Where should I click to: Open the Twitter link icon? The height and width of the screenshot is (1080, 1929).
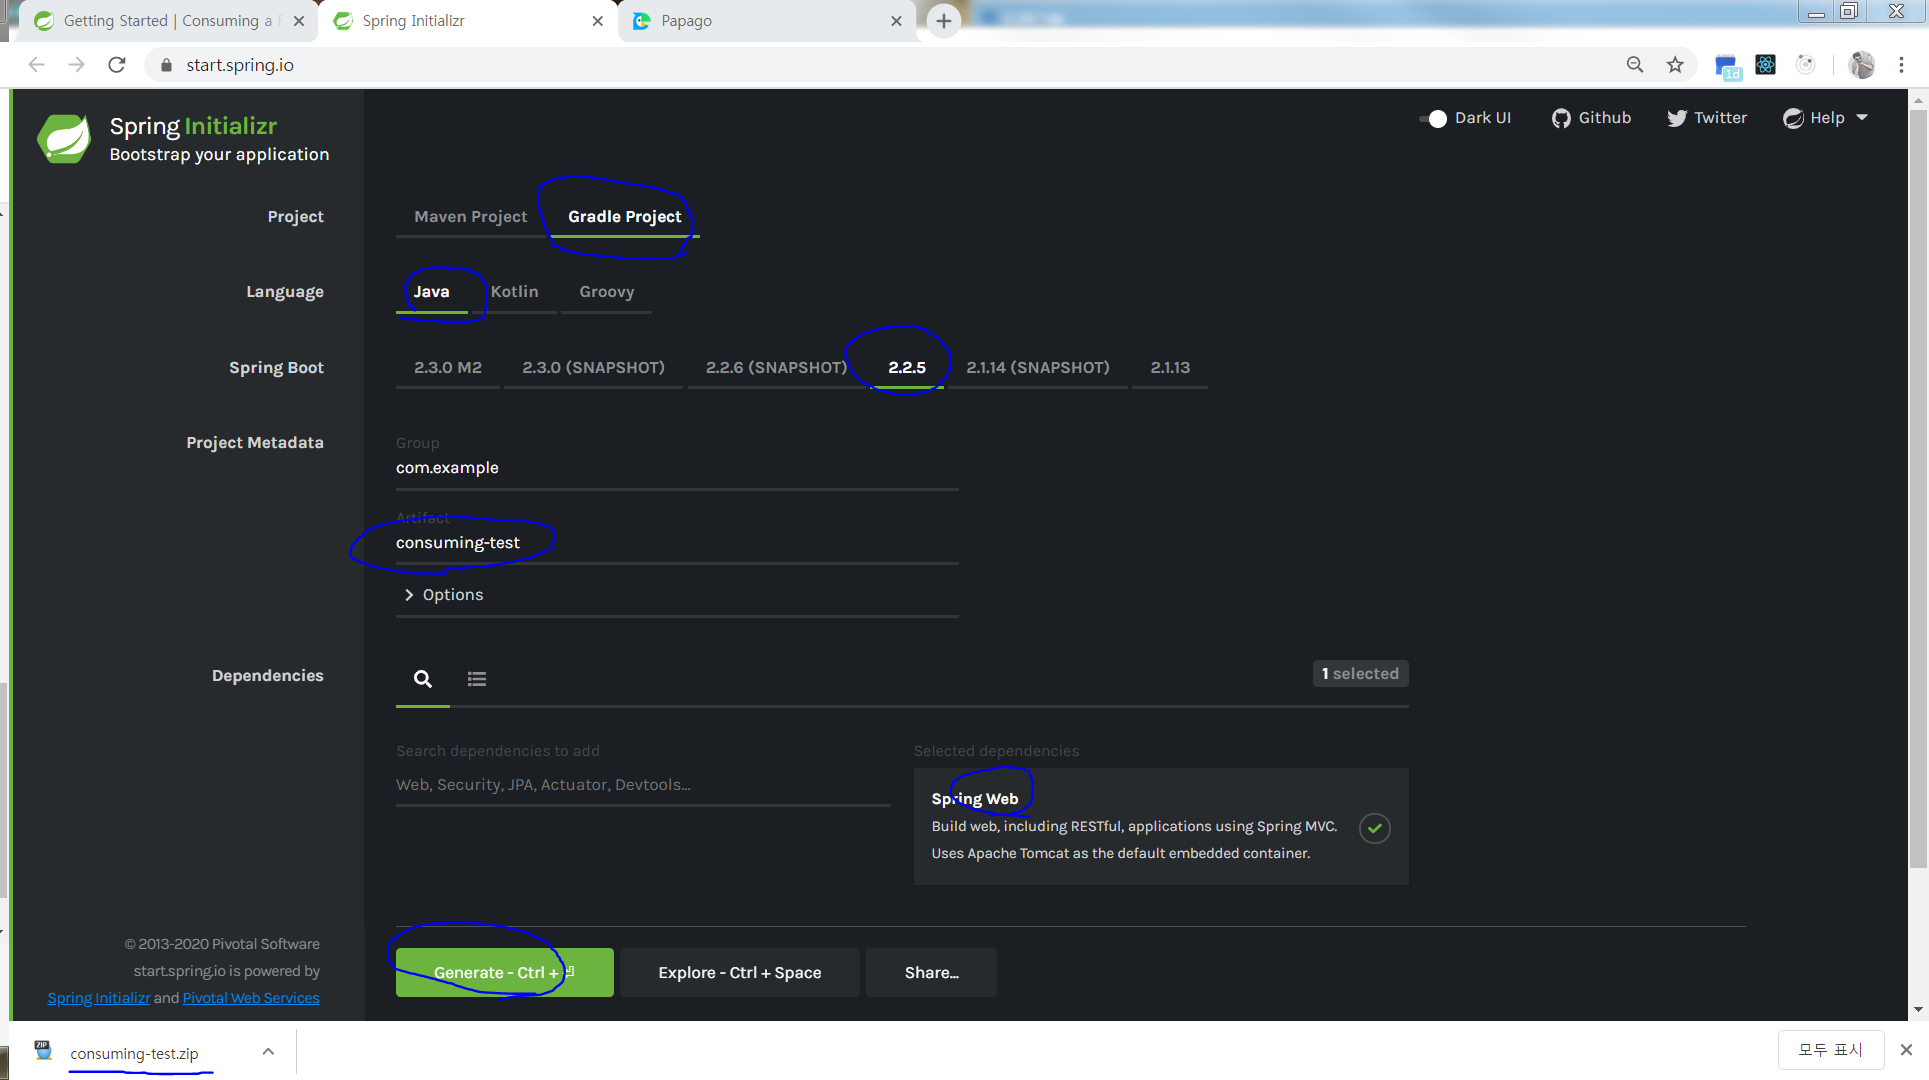(x=1676, y=118)
